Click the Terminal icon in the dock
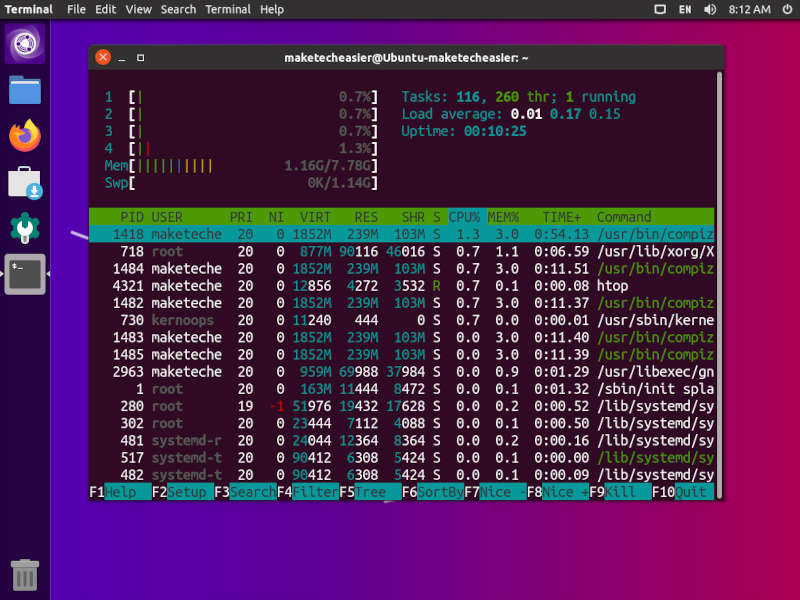This screenshot has height=600, width=800. (x=24, y=274)
